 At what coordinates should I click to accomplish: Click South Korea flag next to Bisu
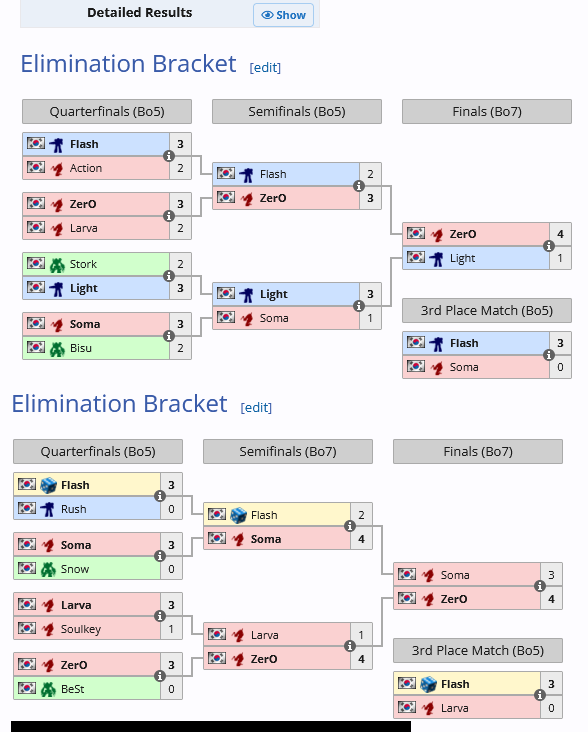(x=36, y=347)
